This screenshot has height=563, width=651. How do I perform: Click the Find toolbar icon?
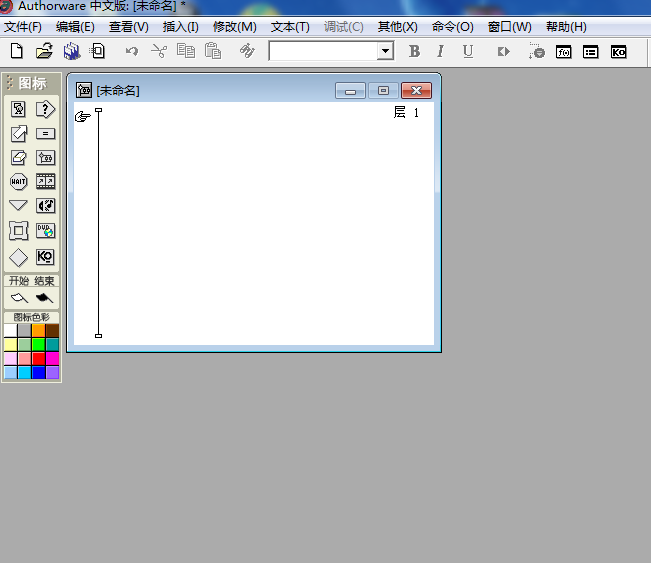click(247, 51)
